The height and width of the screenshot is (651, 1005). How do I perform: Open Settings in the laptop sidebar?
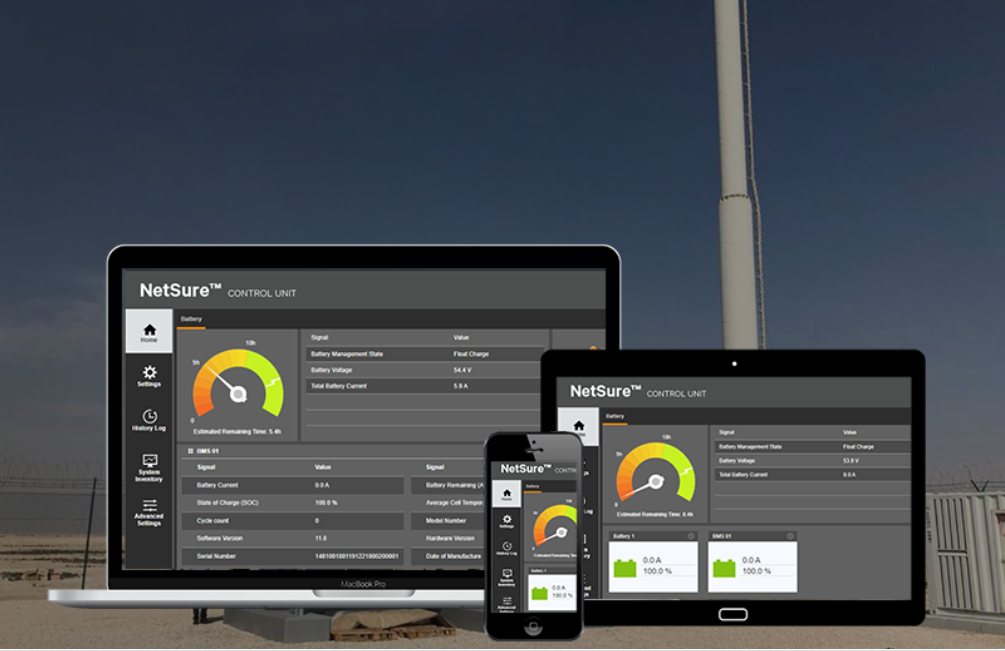[149, 376]
